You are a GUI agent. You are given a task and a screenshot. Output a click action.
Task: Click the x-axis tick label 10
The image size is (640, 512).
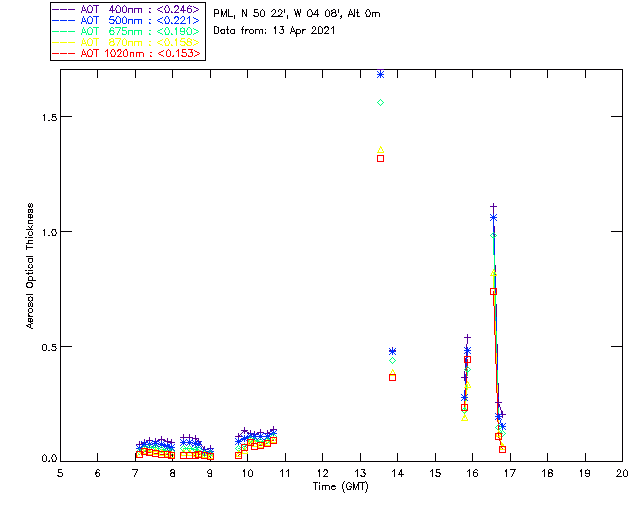(x=247, y=473)
